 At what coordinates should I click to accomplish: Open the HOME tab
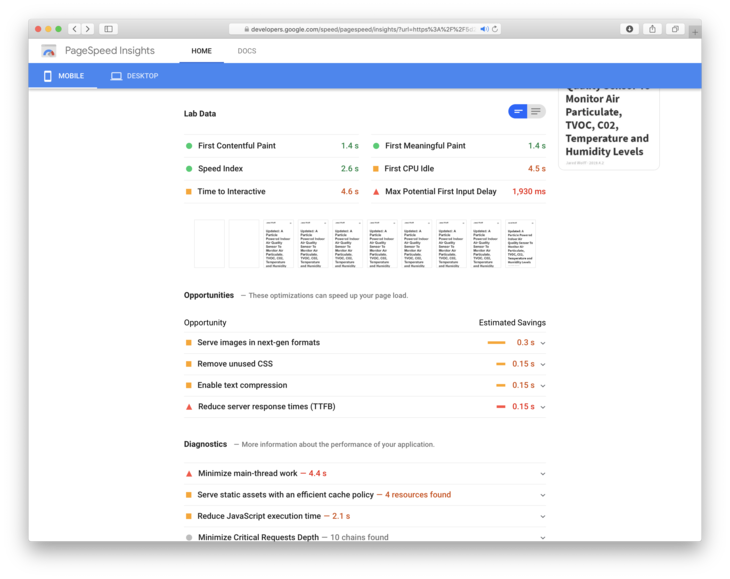[x=201, y=51]
